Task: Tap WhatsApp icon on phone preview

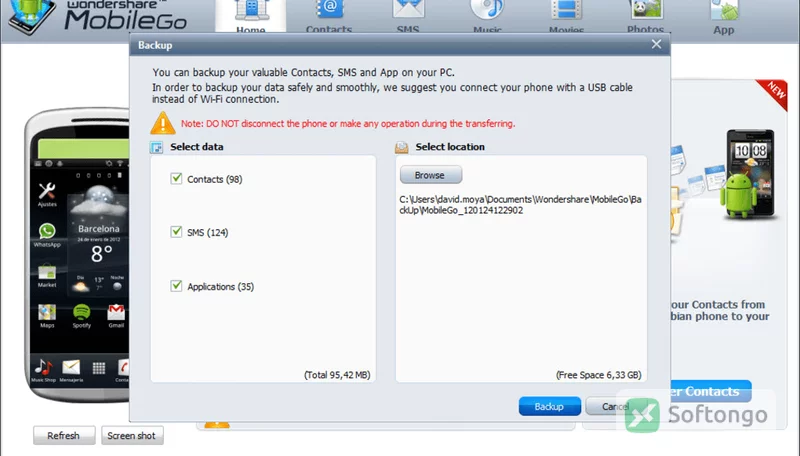Action: point(47,235)
